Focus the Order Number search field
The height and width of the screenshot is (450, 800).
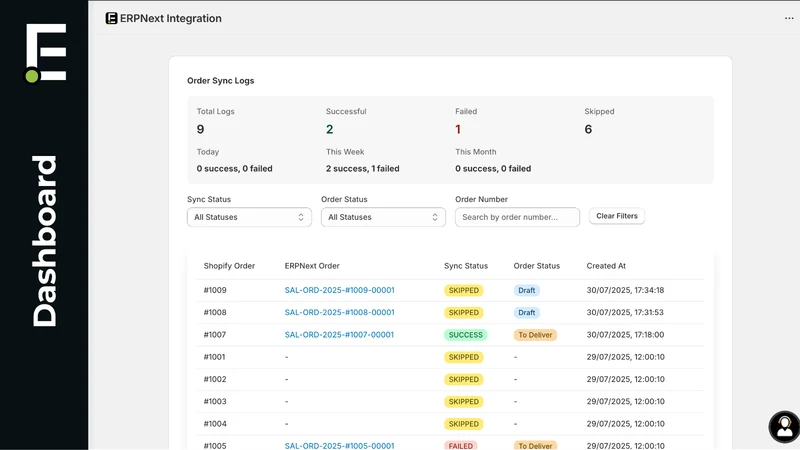coord(517,217)
